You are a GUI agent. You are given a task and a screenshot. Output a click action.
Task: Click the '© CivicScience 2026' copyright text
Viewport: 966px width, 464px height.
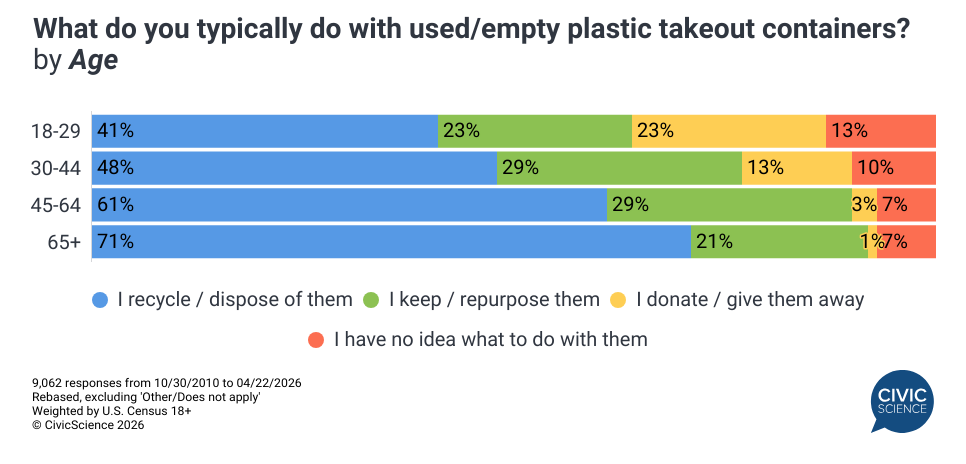[x=88, y=425]
